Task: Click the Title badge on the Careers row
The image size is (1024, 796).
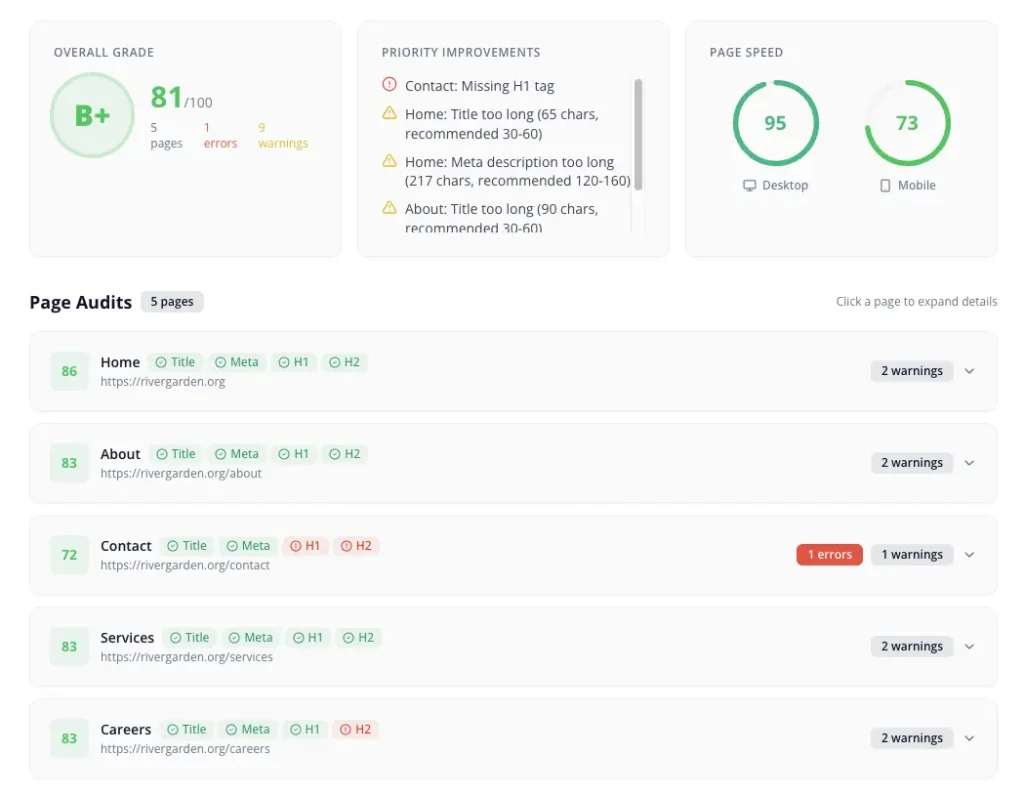Action: [187, 729]
